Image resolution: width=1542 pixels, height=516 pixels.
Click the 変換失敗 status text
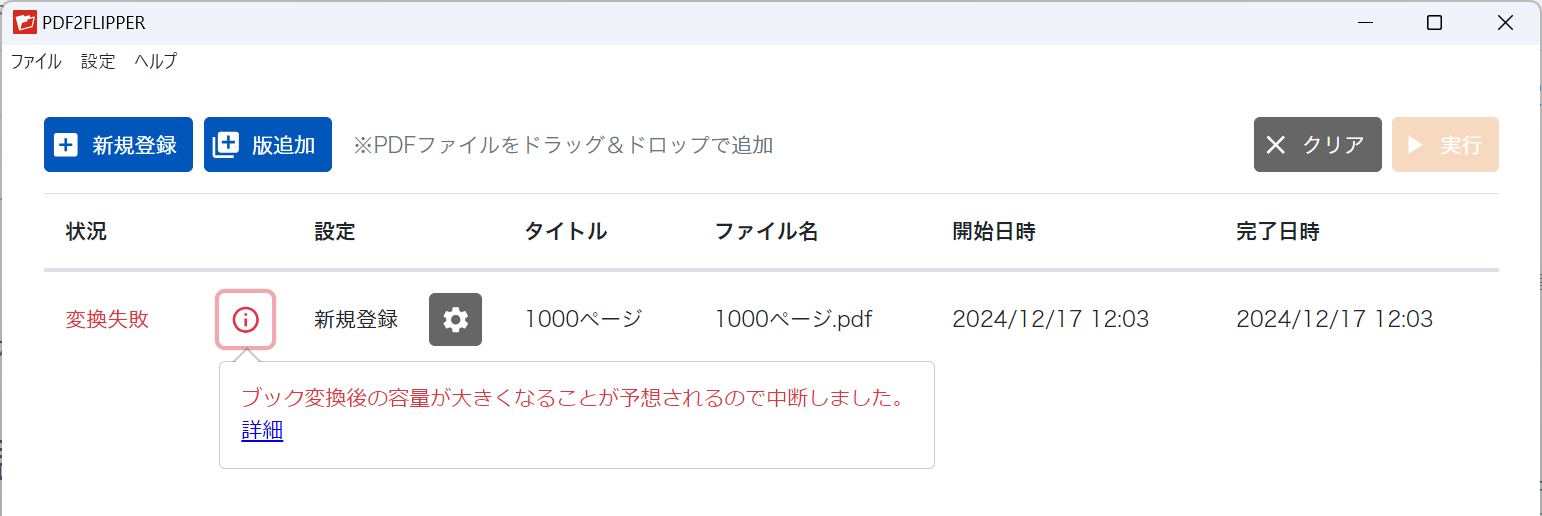click(107, 320)
